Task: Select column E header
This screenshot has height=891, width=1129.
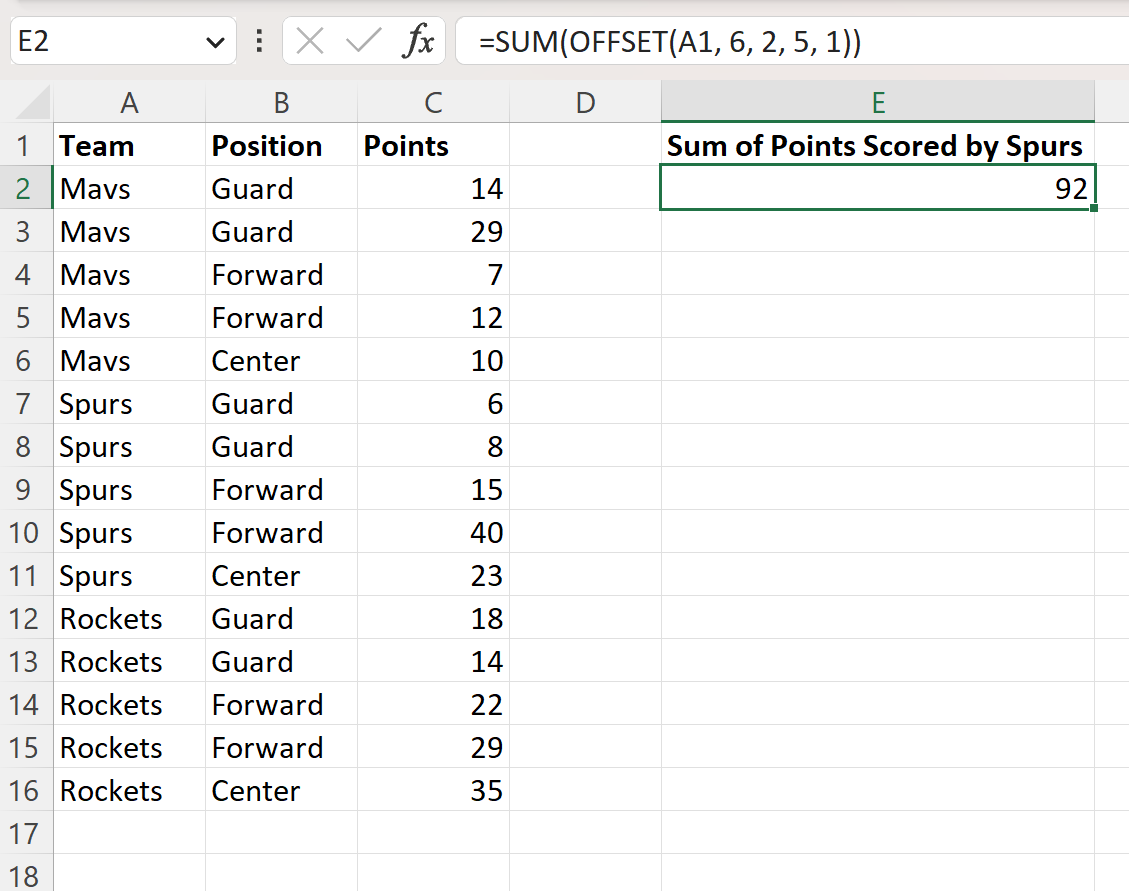Action: pyautogui.click(x=877, y=102)
